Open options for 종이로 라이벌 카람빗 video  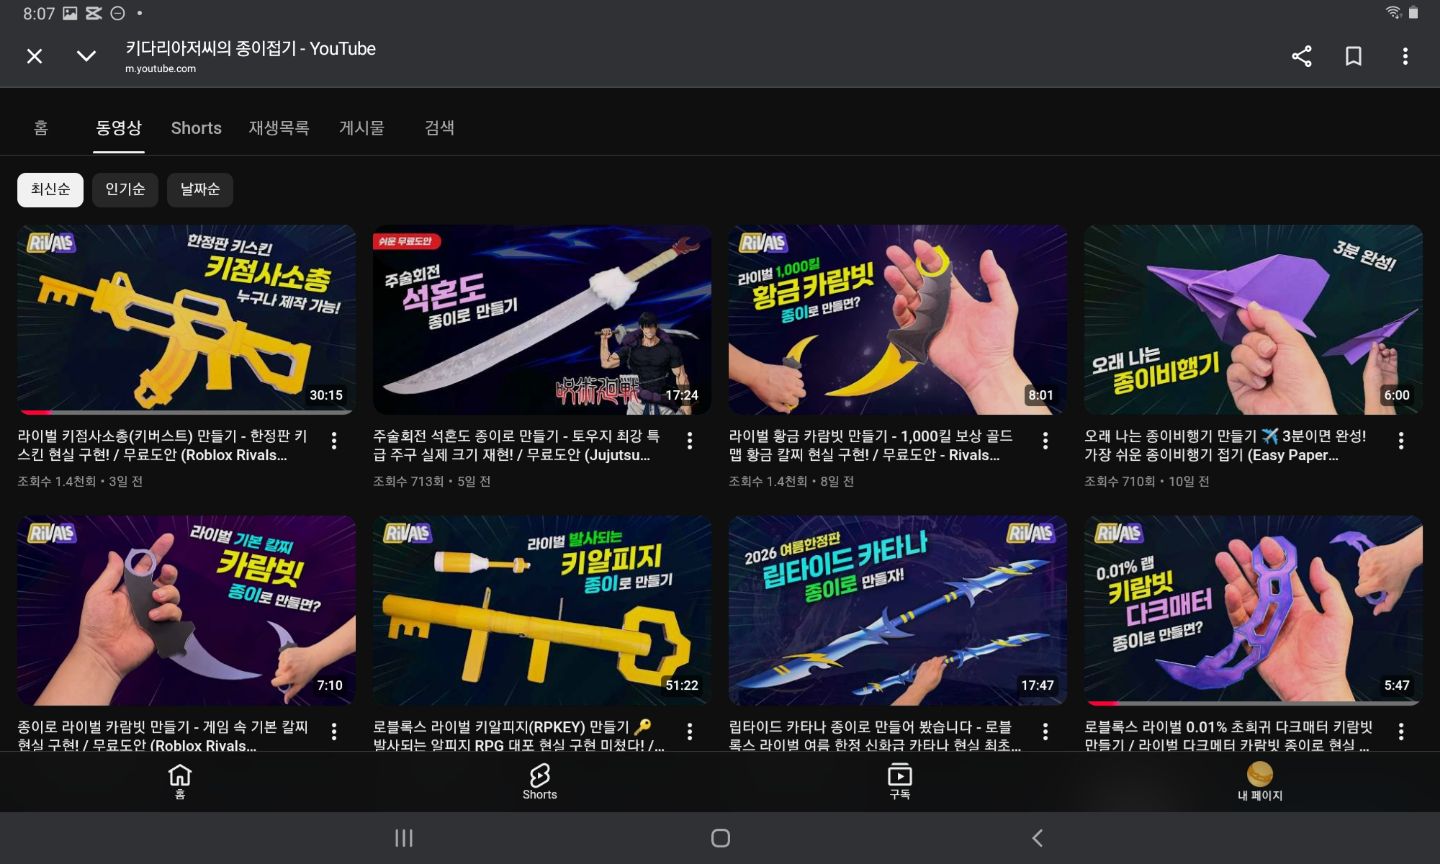334,731
